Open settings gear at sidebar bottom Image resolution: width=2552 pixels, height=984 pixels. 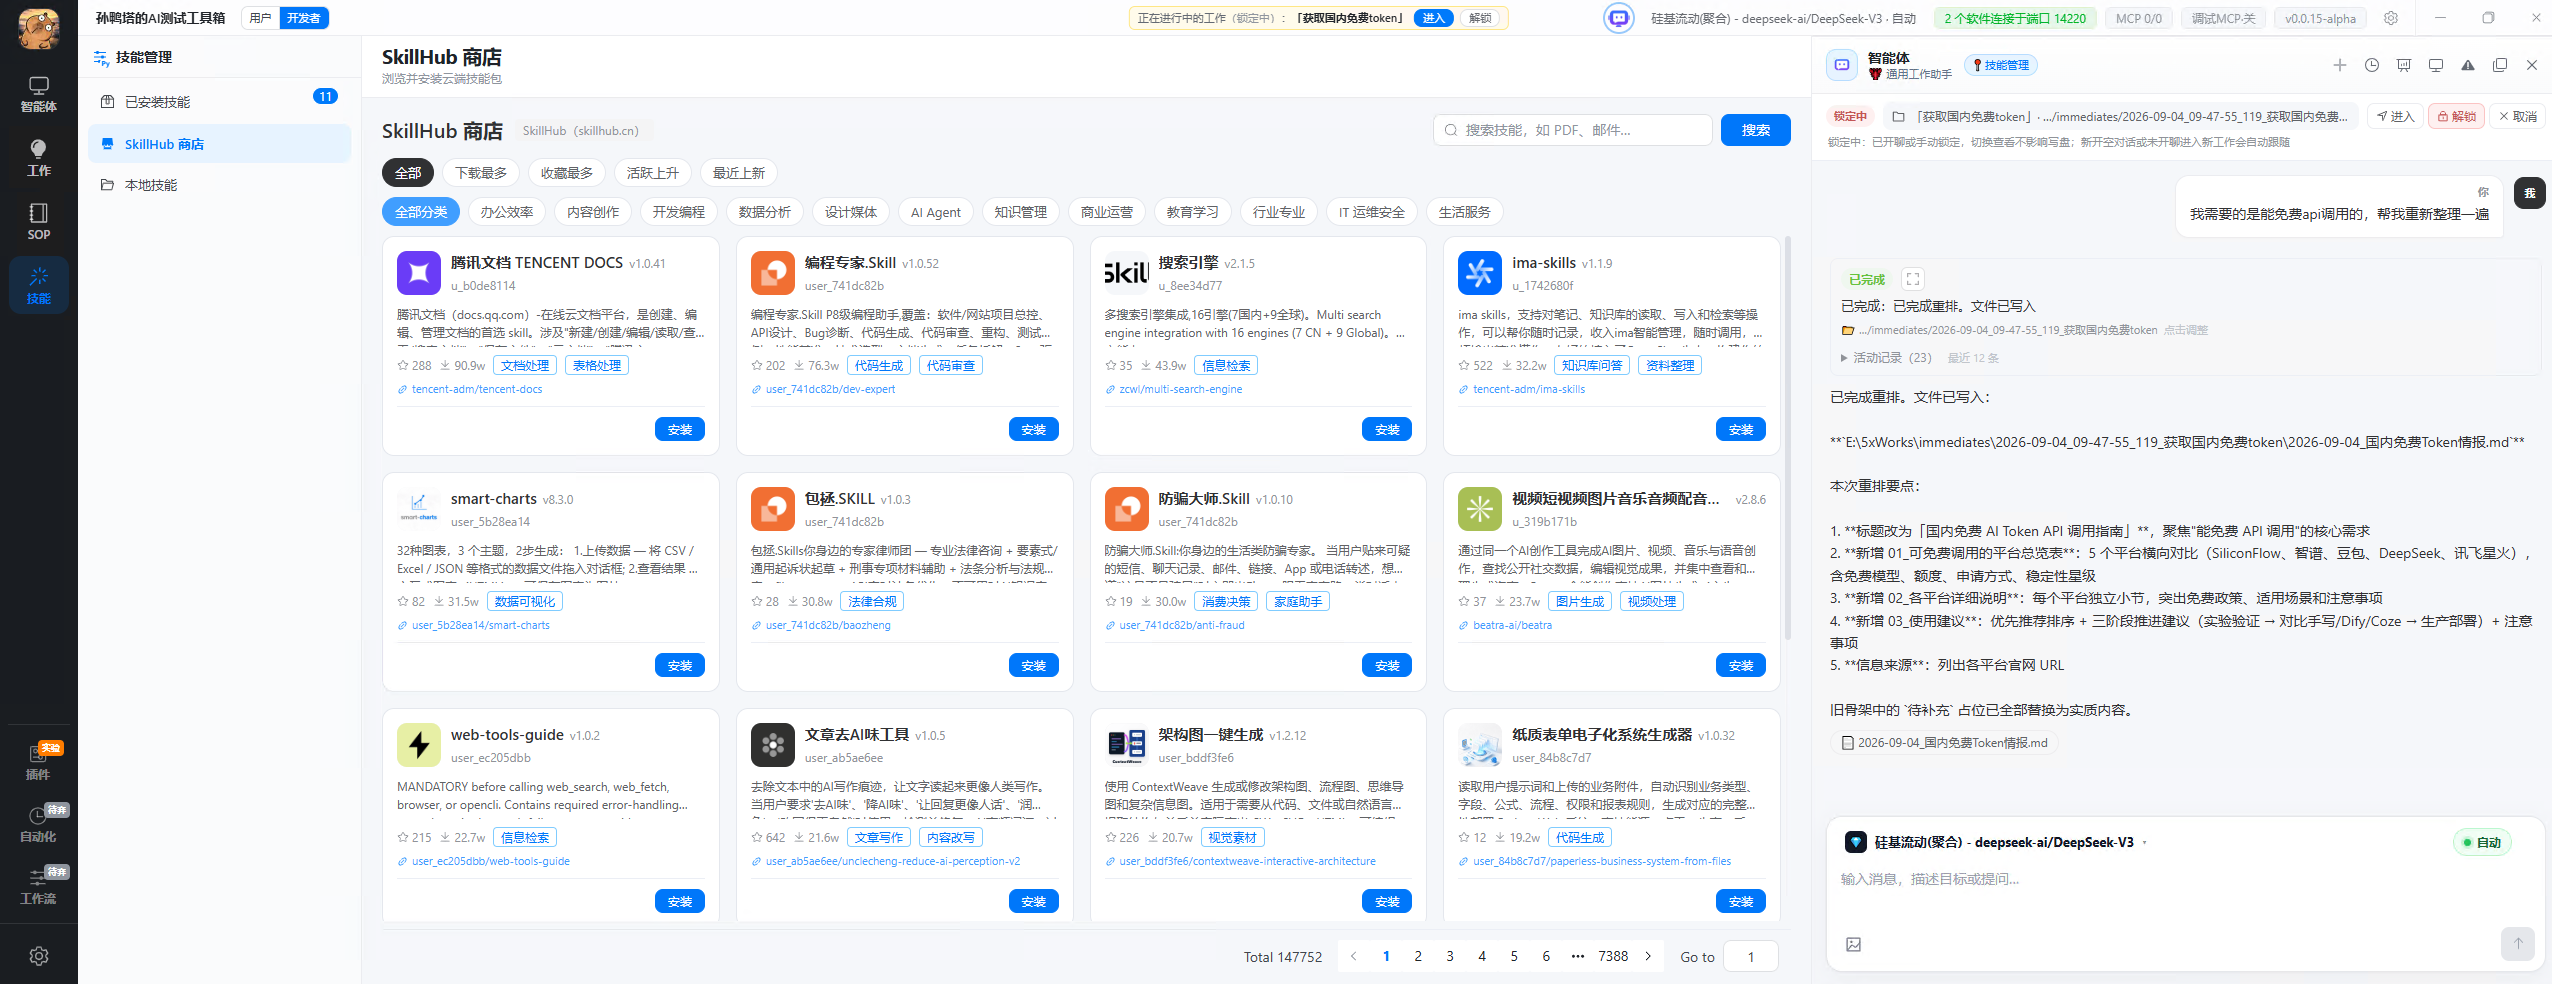(x=38, y=956)
